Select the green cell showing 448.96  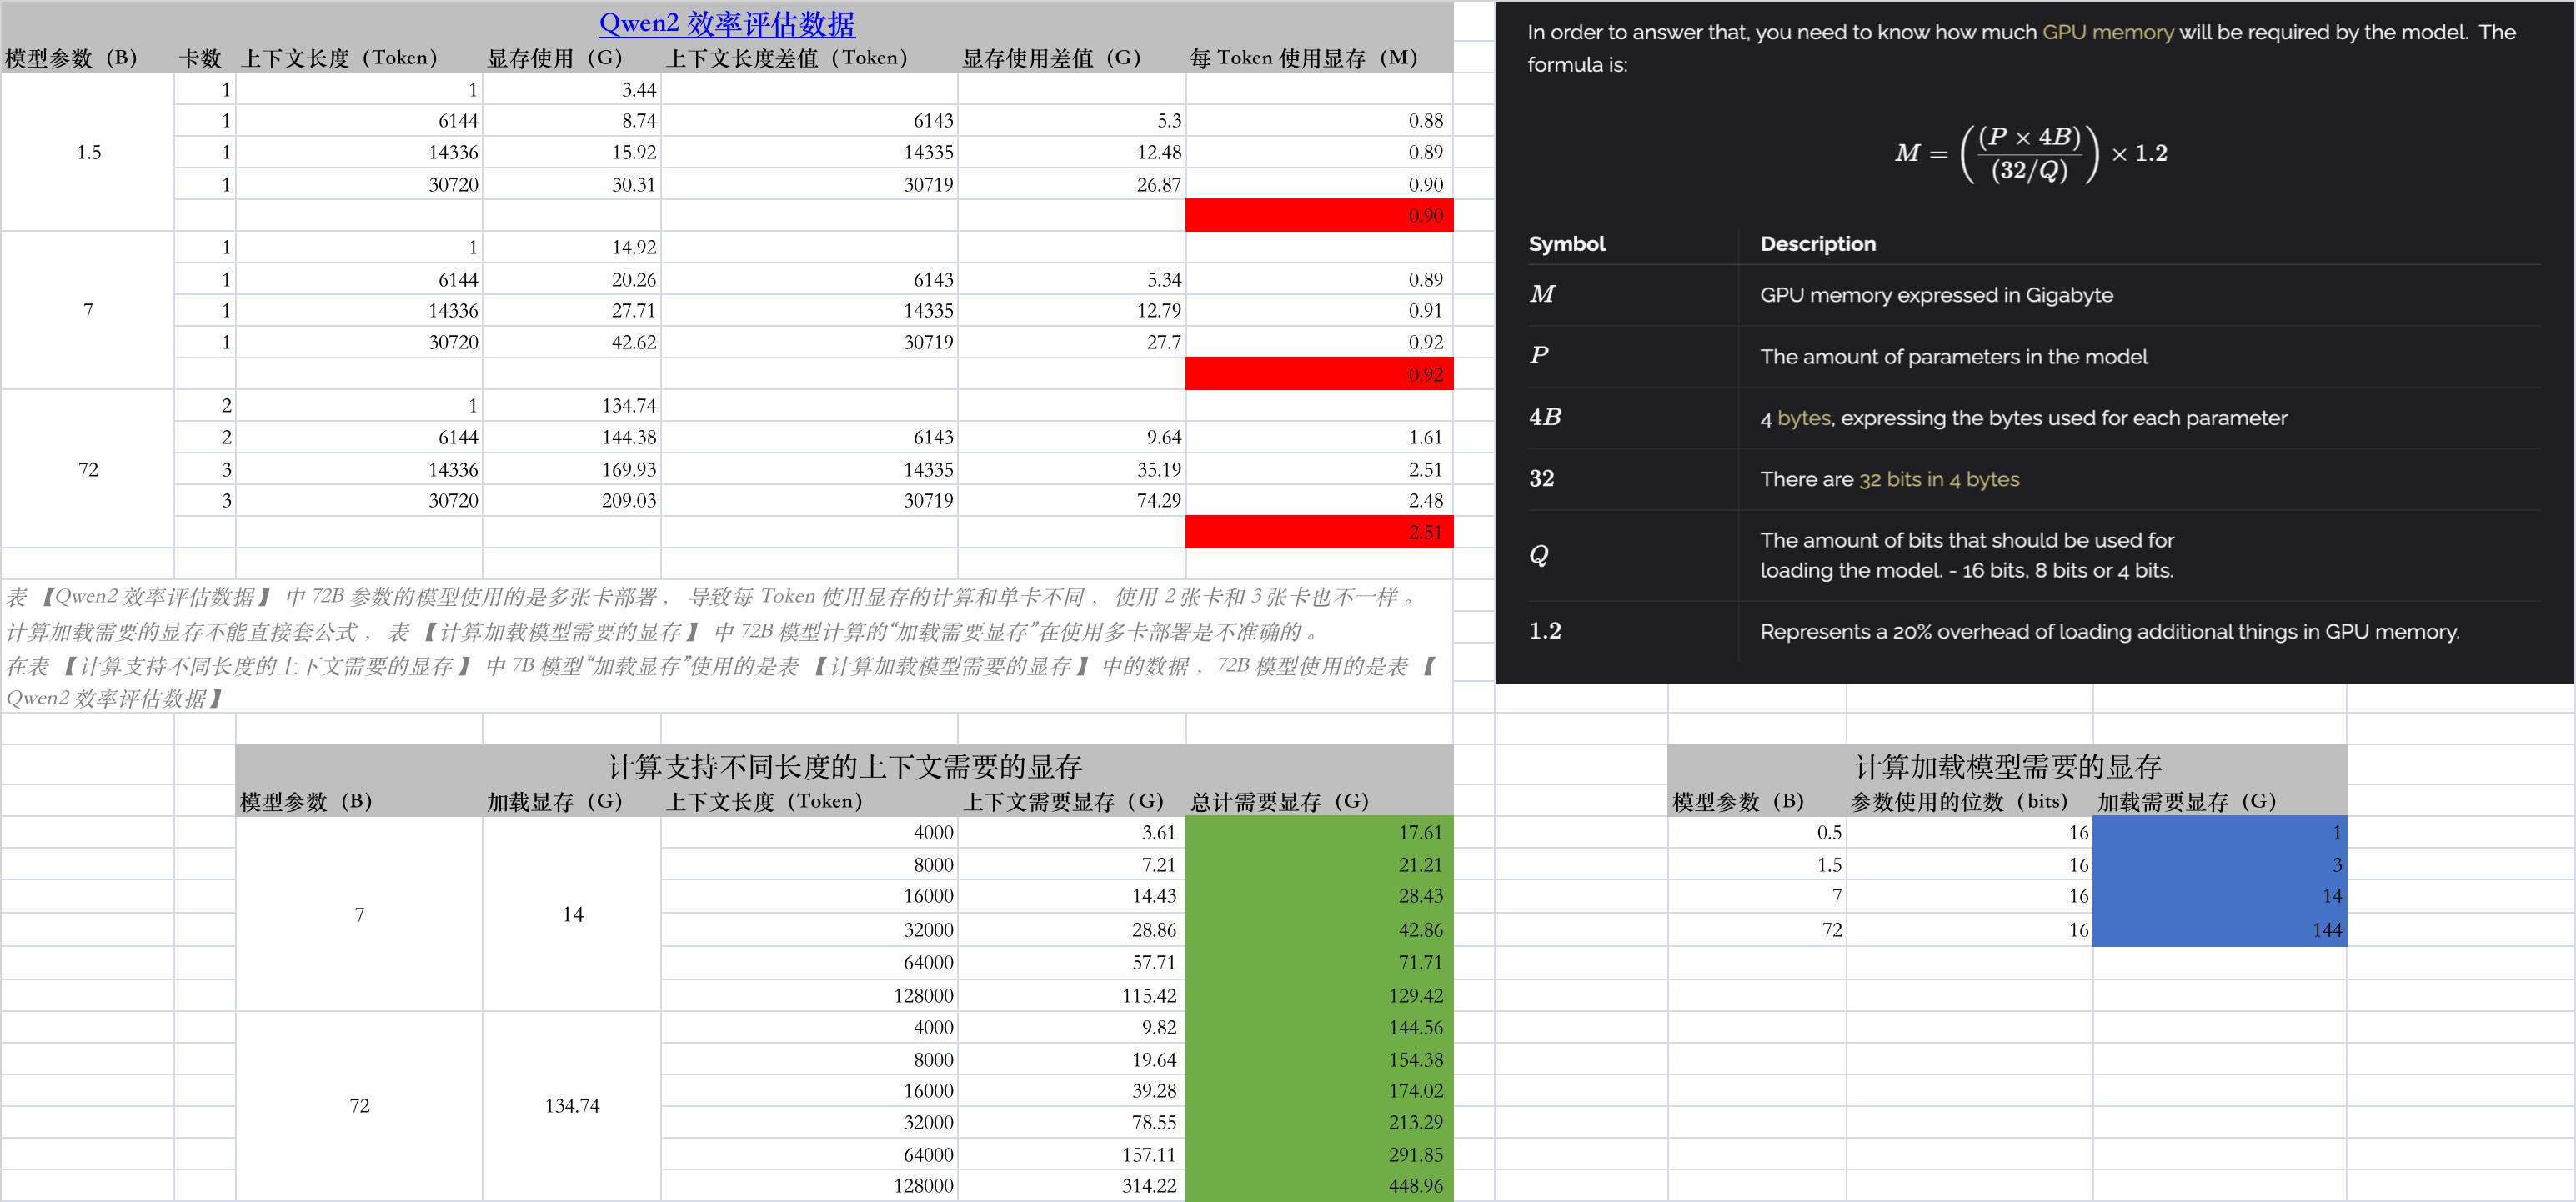click(1318, 1186)
